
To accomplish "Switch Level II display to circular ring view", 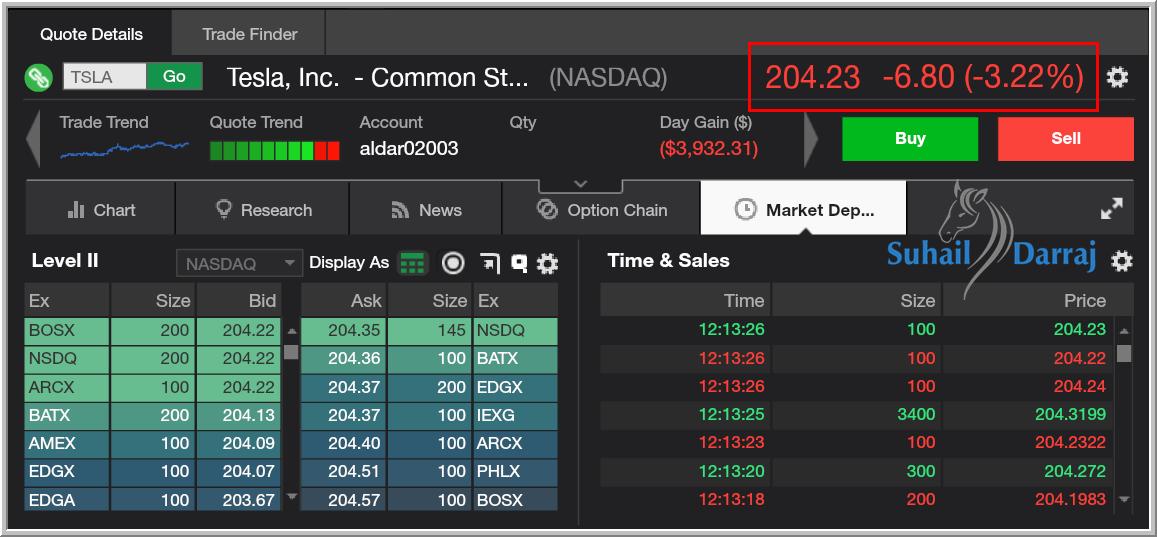I will coord(453,263).
